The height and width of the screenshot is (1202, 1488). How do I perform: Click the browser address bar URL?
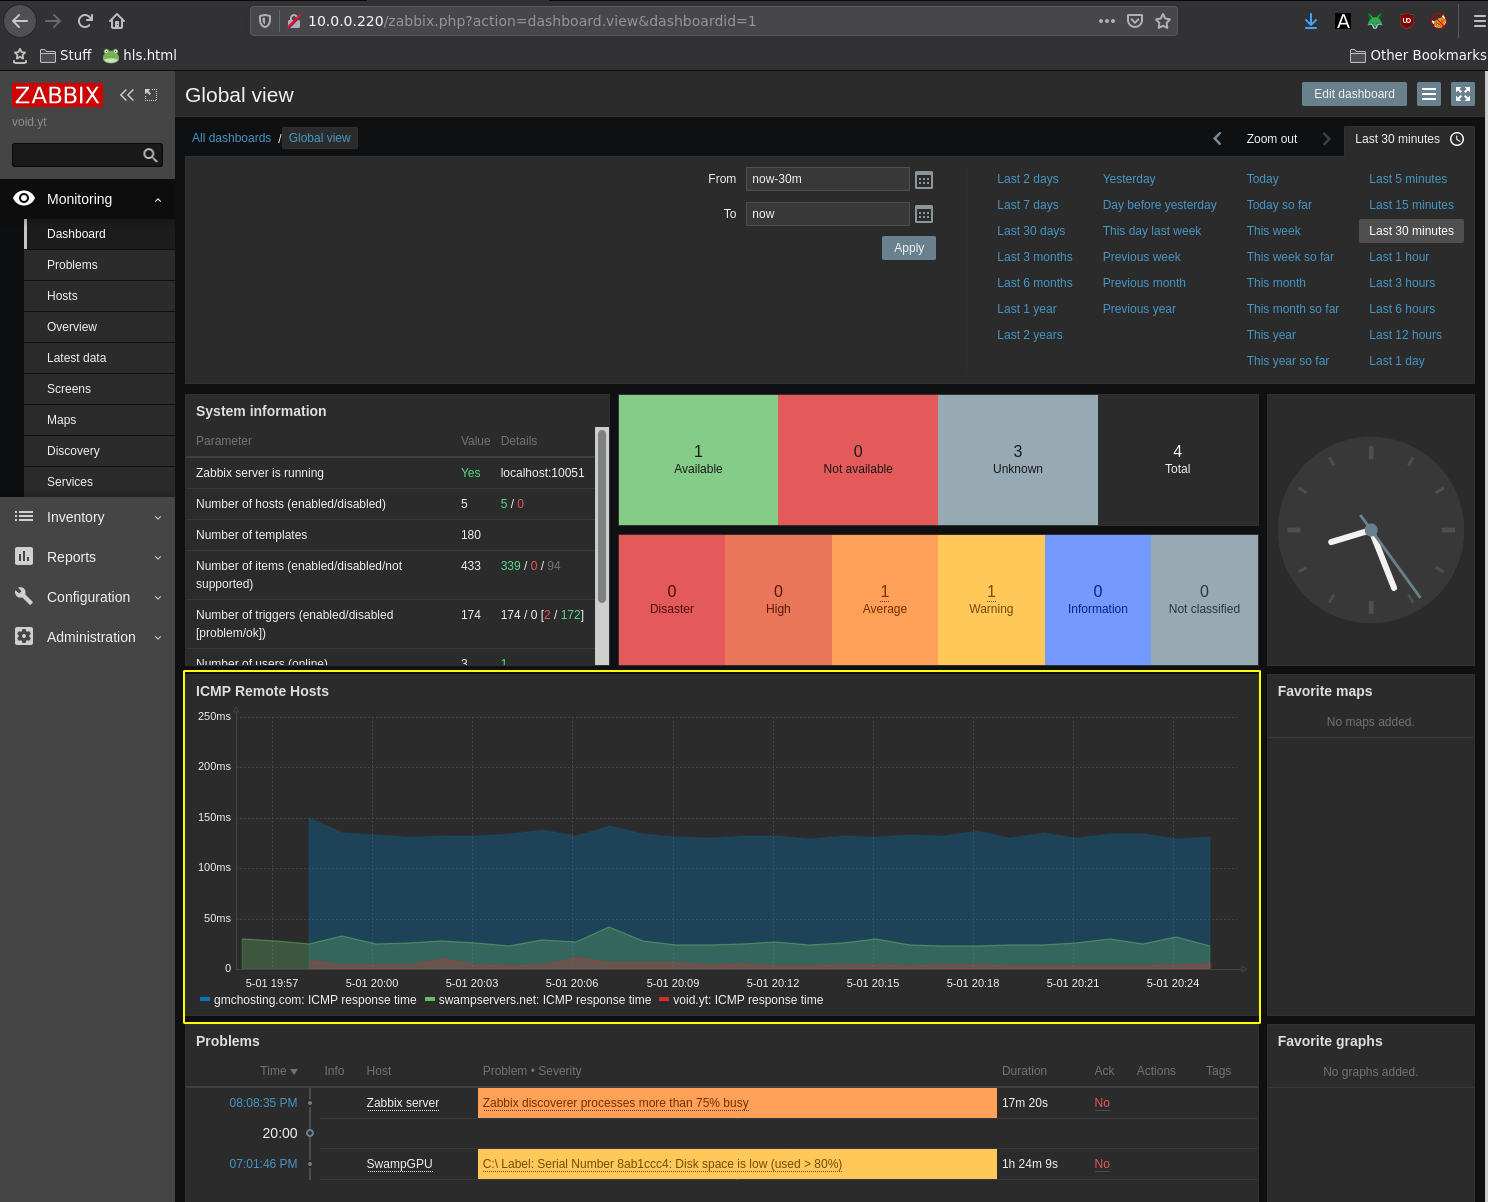tap(532, 21)
